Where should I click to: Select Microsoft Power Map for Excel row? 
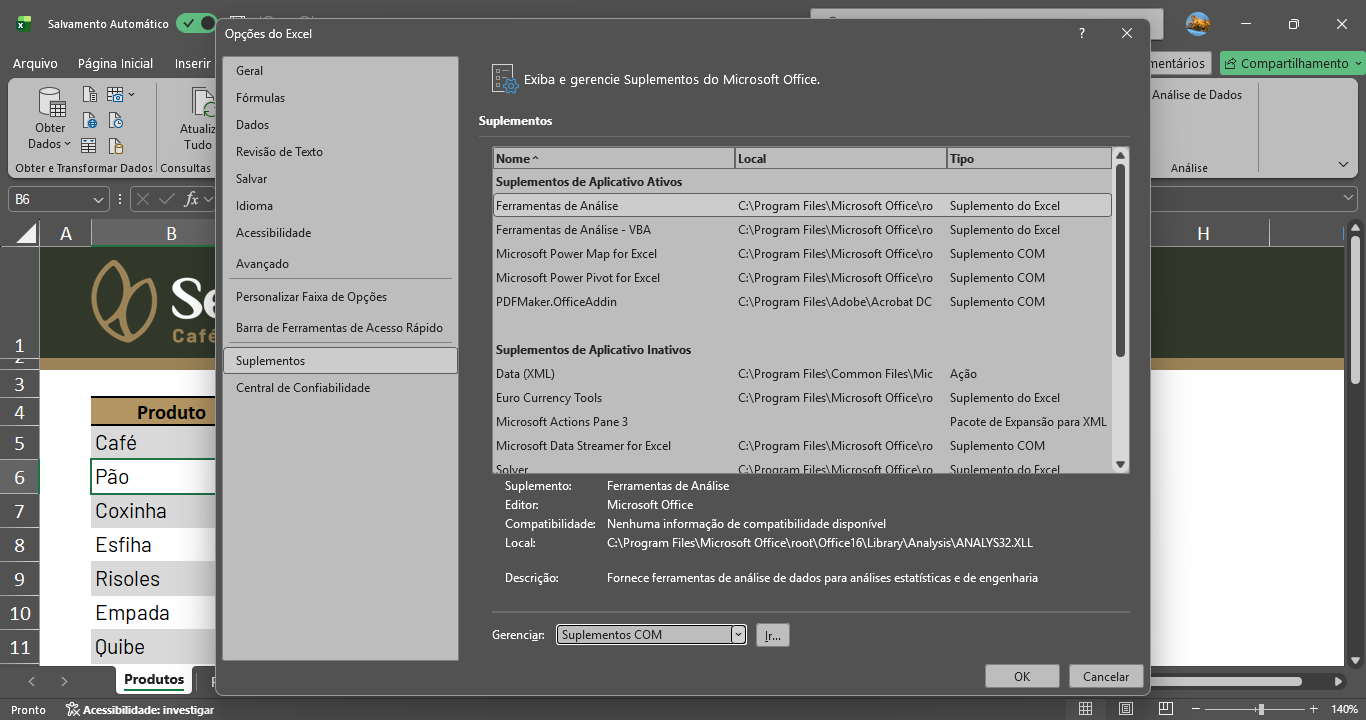tap(802, 254)
